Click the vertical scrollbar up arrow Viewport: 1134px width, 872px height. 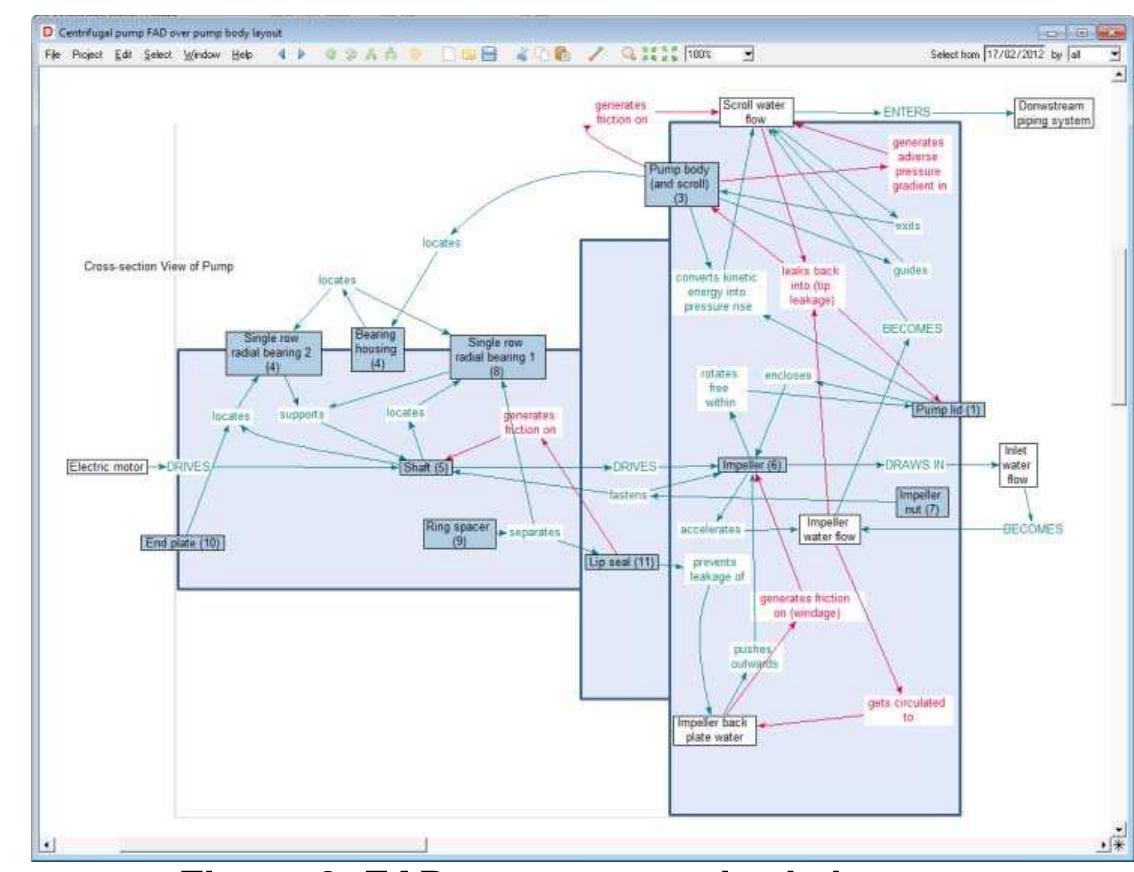tap(1120, 74)
